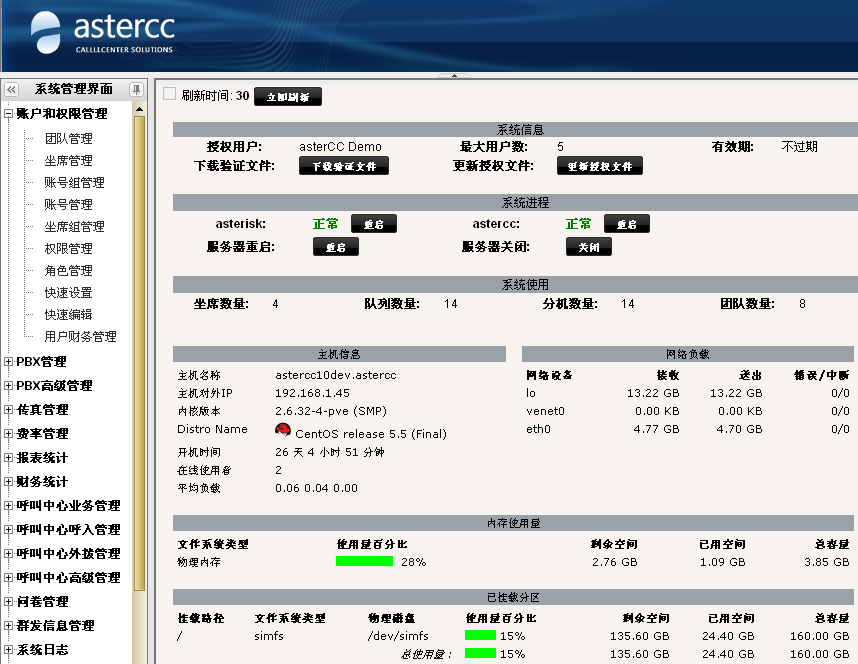Click the 关闭 server shutdown button
This screenshot has width=858, height=664.
[588, 247]
